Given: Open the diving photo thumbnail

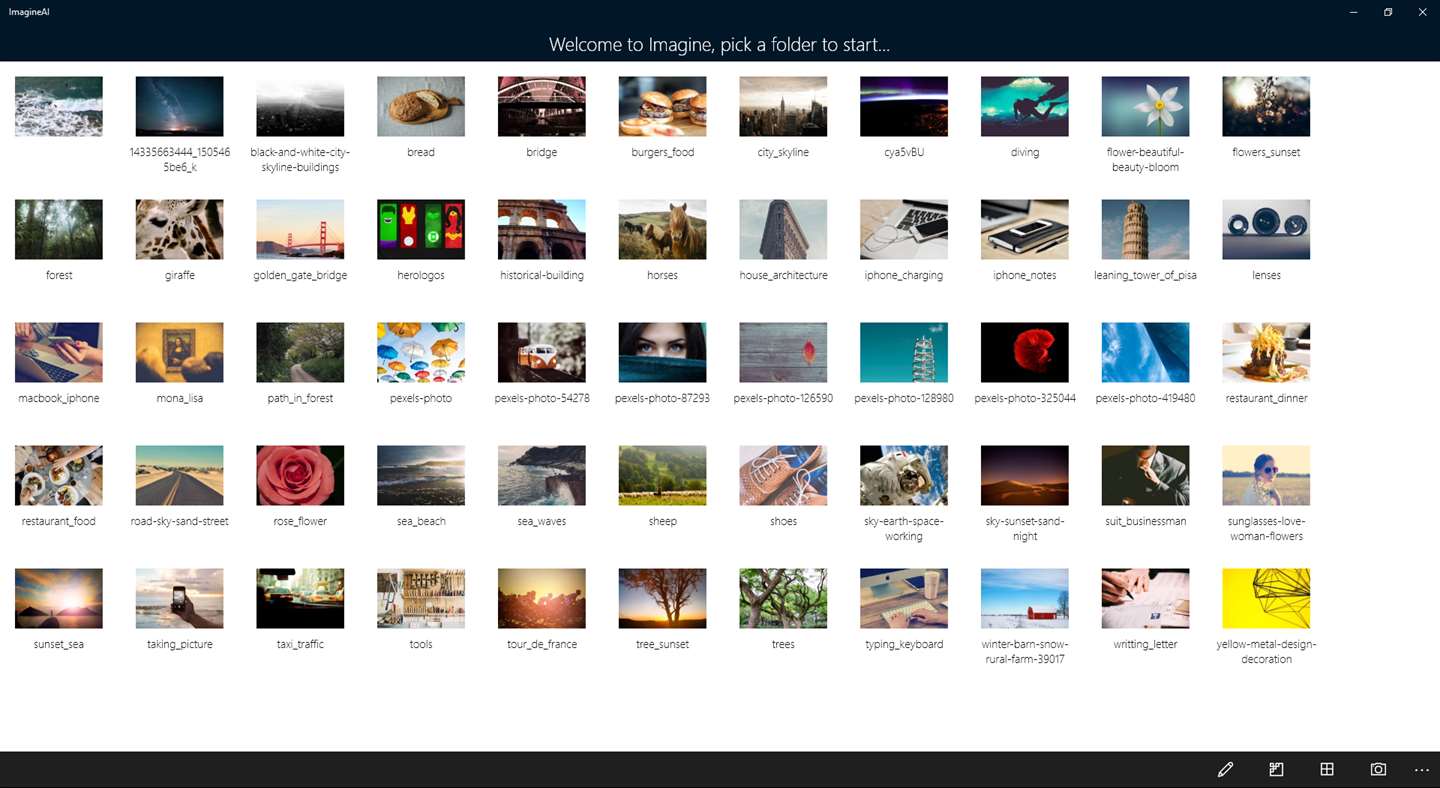Looking at the screenshot, I should 1024,106.
